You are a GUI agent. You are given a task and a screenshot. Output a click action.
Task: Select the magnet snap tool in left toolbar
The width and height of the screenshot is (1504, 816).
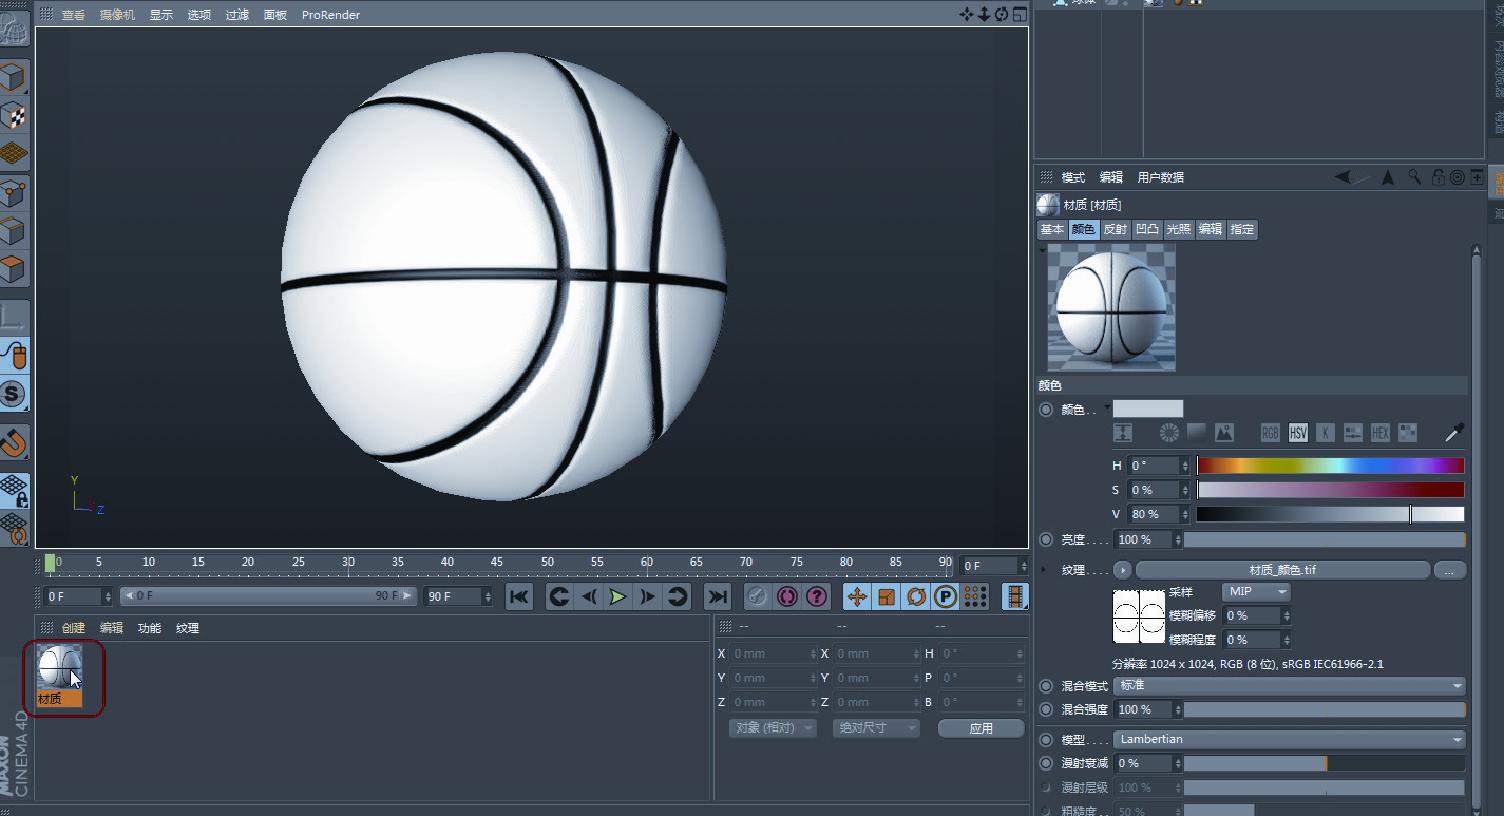coord(13,442)
